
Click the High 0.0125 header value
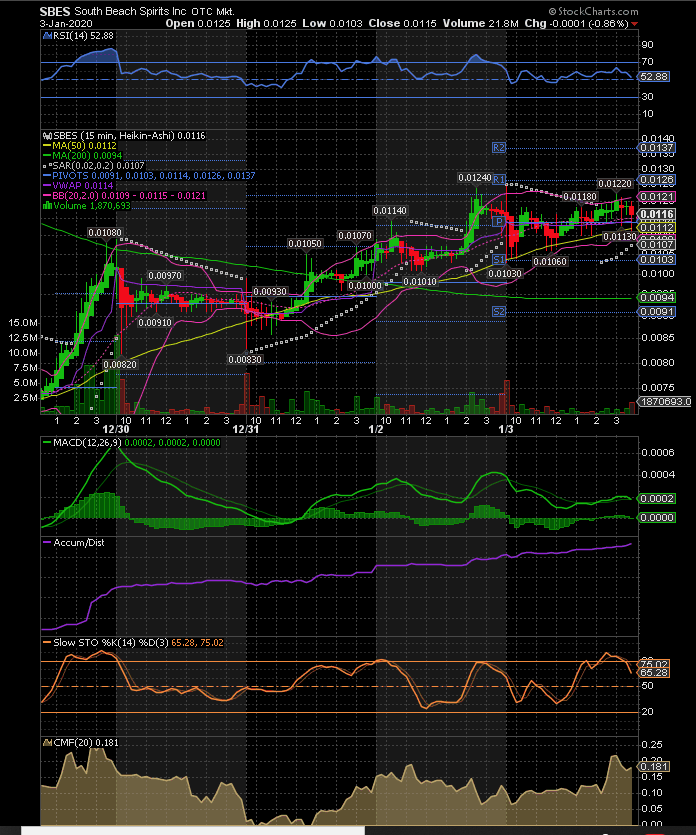[x=267, y=23]
